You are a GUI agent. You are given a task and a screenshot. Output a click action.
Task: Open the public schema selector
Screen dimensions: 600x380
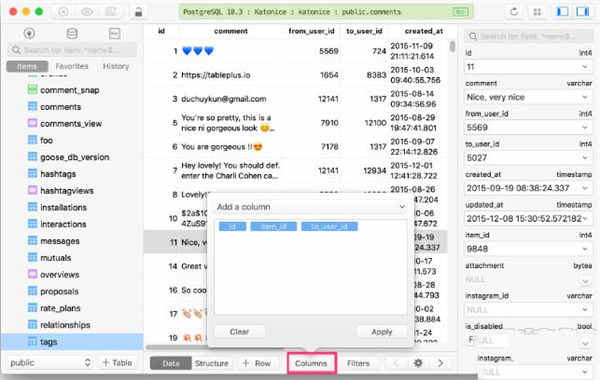[x=51, y=362]
